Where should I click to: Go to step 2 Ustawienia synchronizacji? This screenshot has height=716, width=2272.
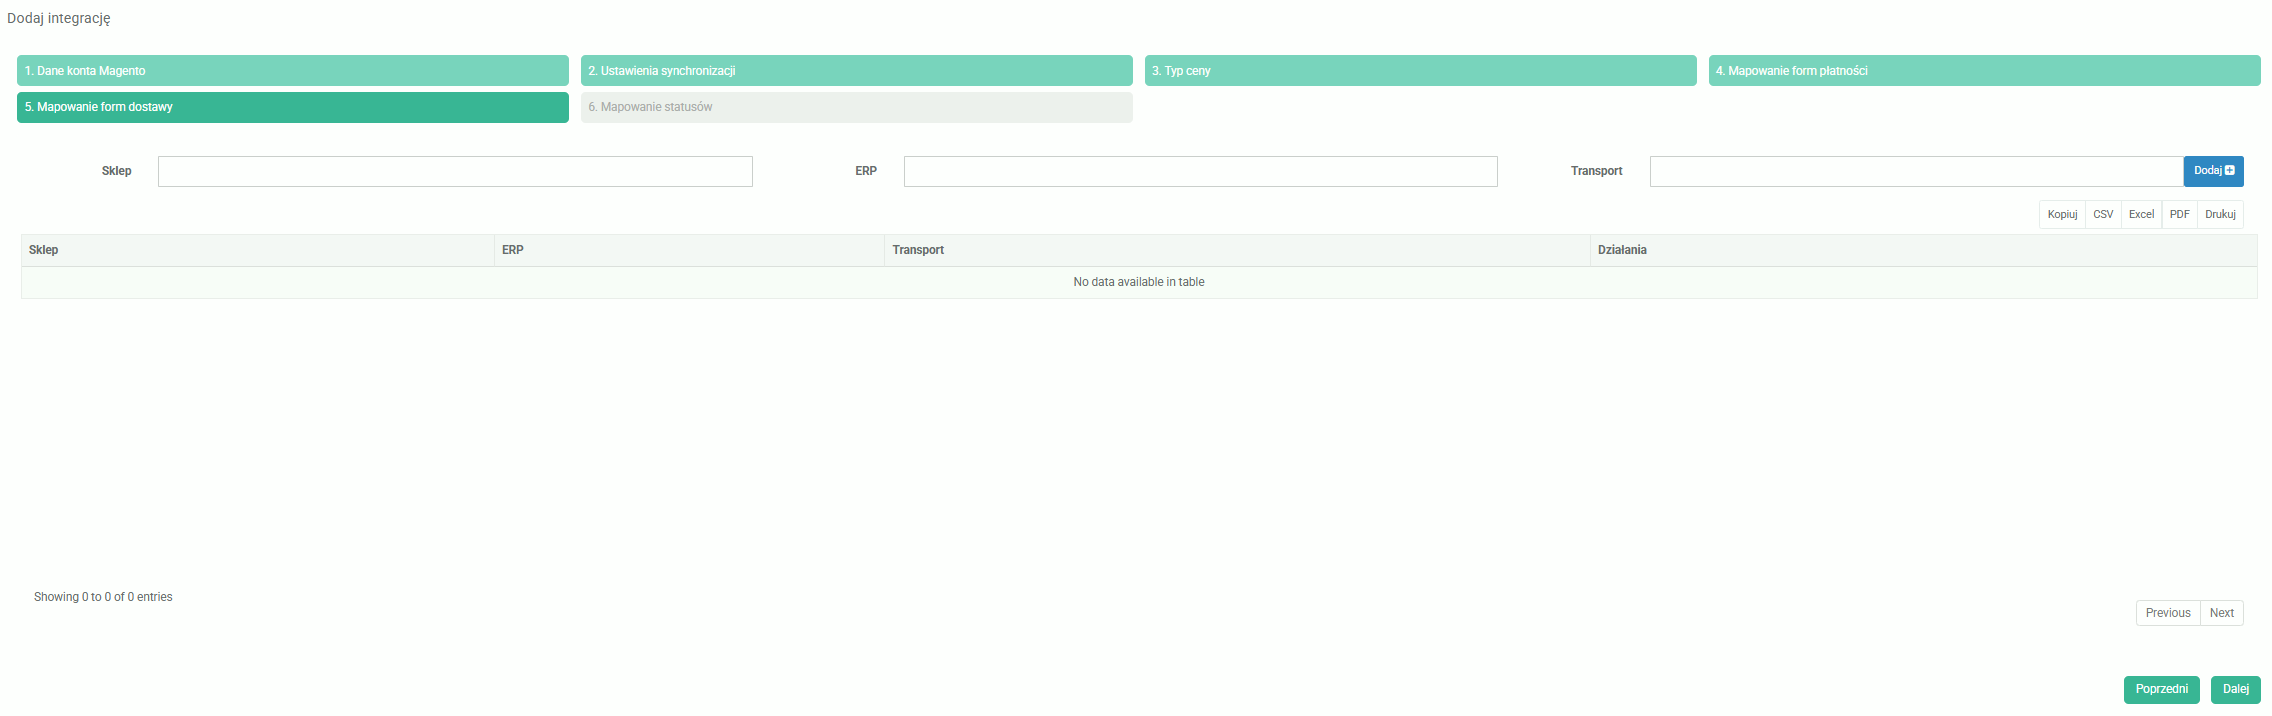[856, 71]
